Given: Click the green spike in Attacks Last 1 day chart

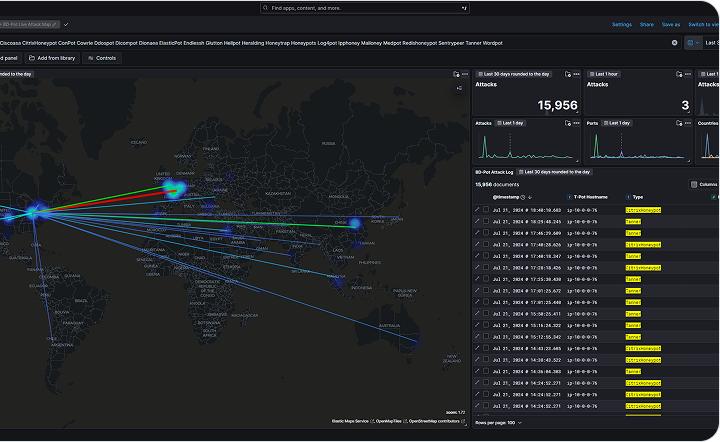Looking at the screenshot, I should pyautogui.click(x=484, y=146).
